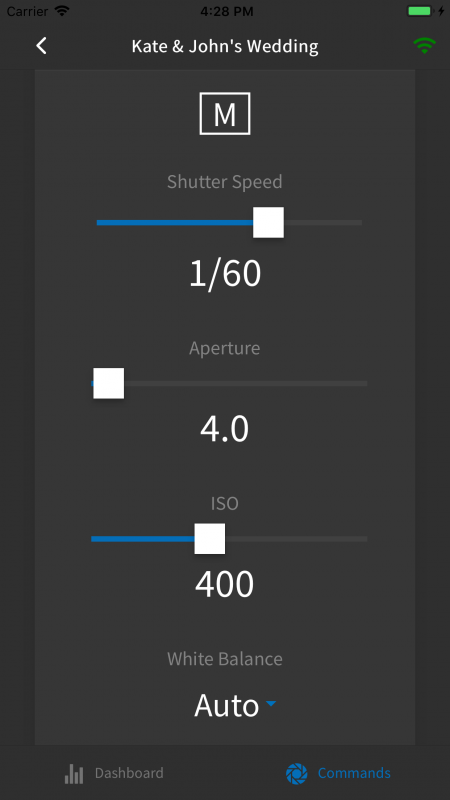Switch to the Dashboard tab
Image resolution: width=450 pixels, height=800 pixels.
point(114,773)
